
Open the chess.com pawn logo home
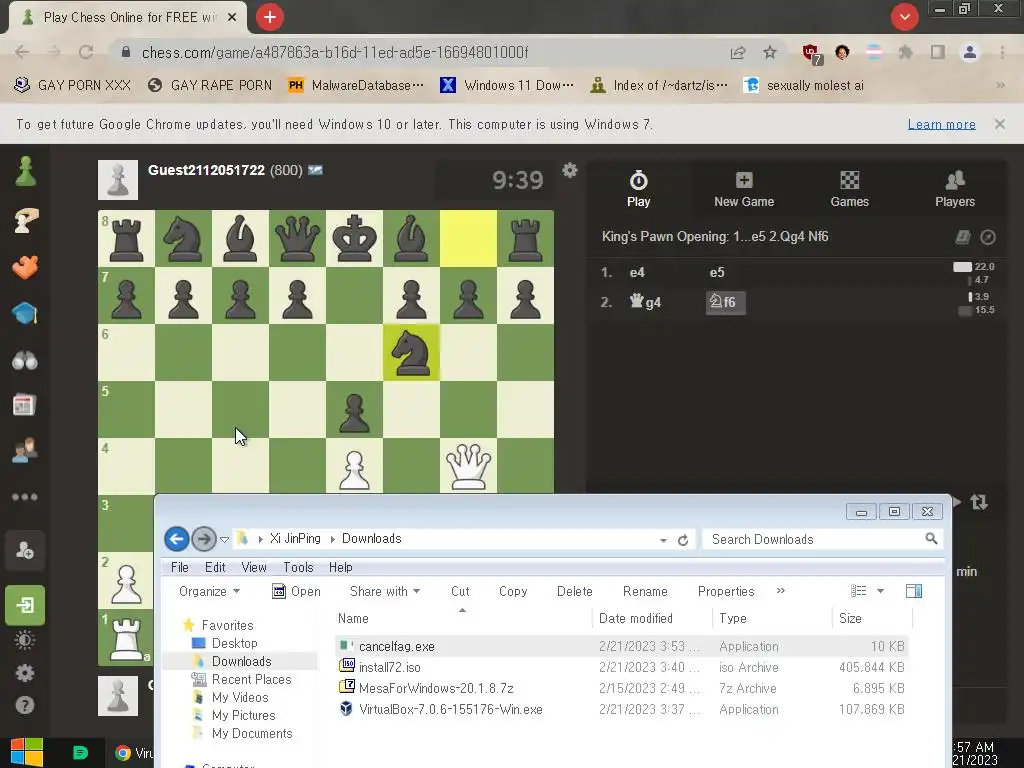(x=25, y=172)
